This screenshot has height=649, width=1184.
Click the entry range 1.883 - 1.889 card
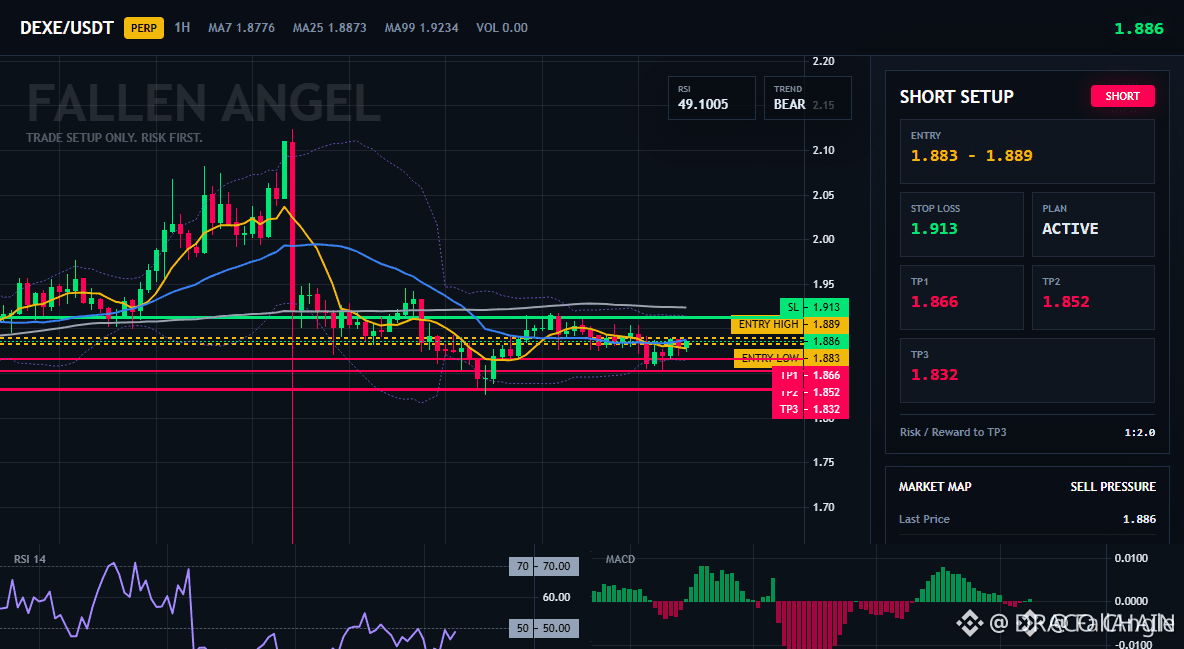[1027, 151]
